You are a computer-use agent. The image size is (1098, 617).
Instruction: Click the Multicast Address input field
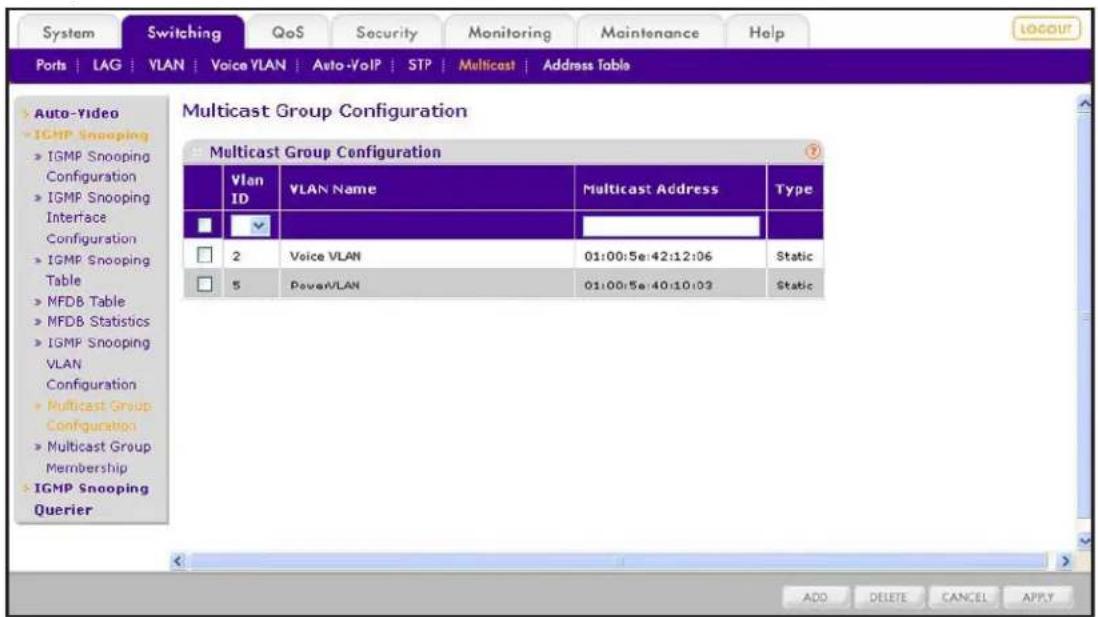[x=671, y=226]
